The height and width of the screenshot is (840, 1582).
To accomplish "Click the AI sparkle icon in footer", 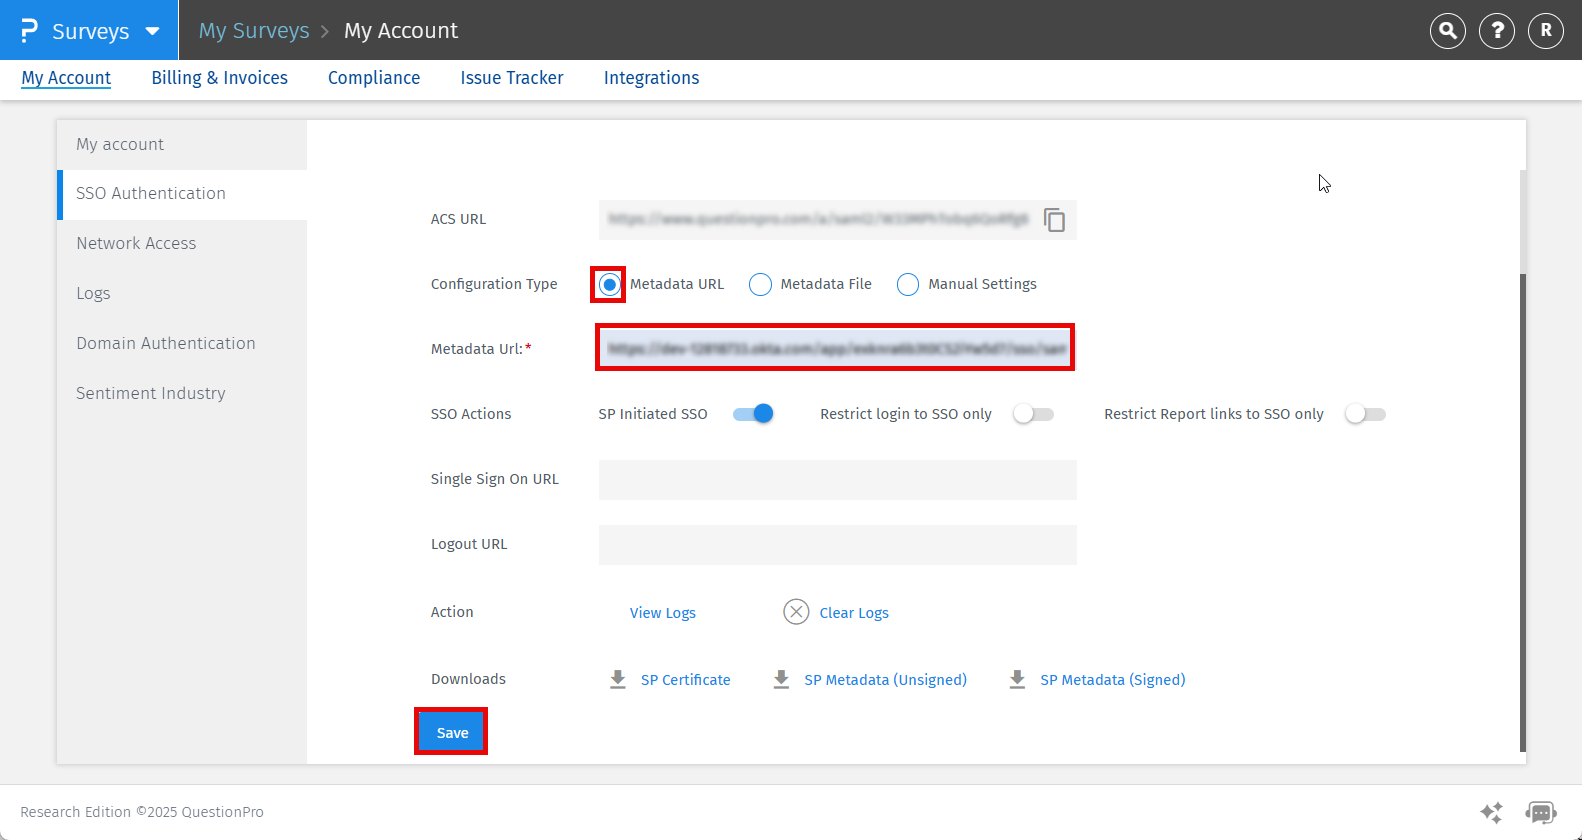I will pyautogui.click(x=1491, y=812).
